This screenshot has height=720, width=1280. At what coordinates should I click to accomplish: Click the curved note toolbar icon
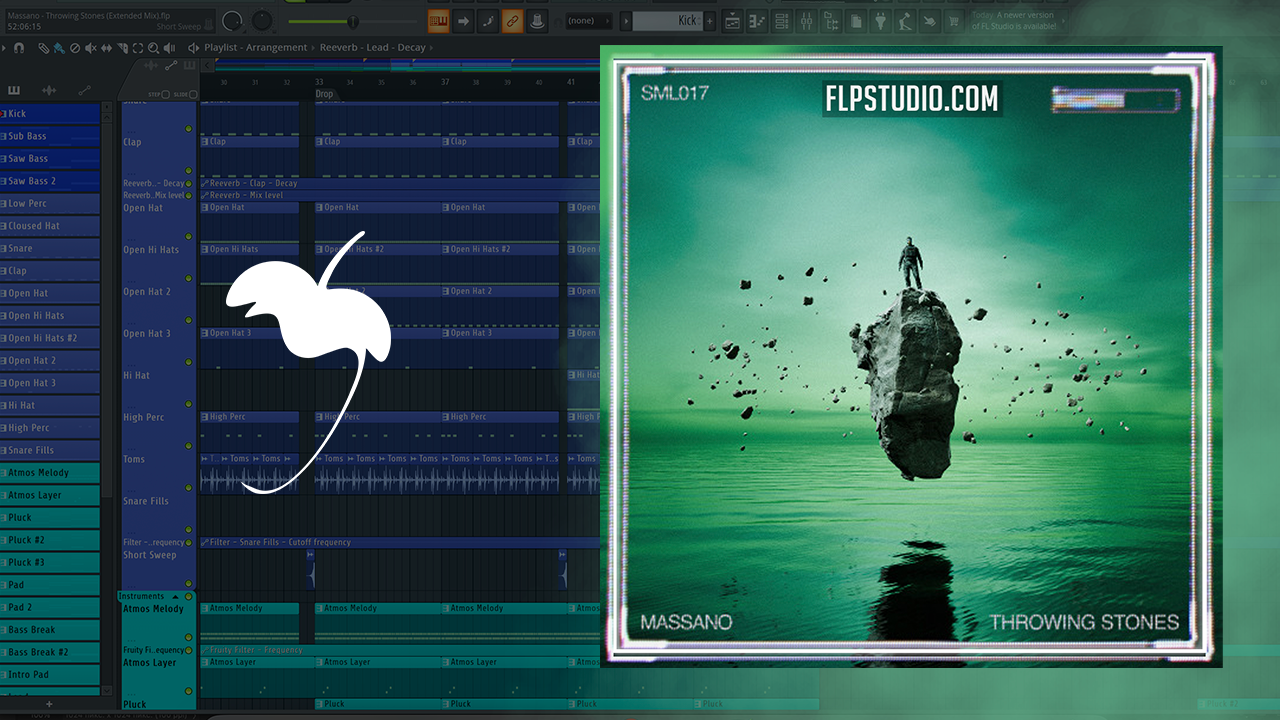[x=487, y=20]
